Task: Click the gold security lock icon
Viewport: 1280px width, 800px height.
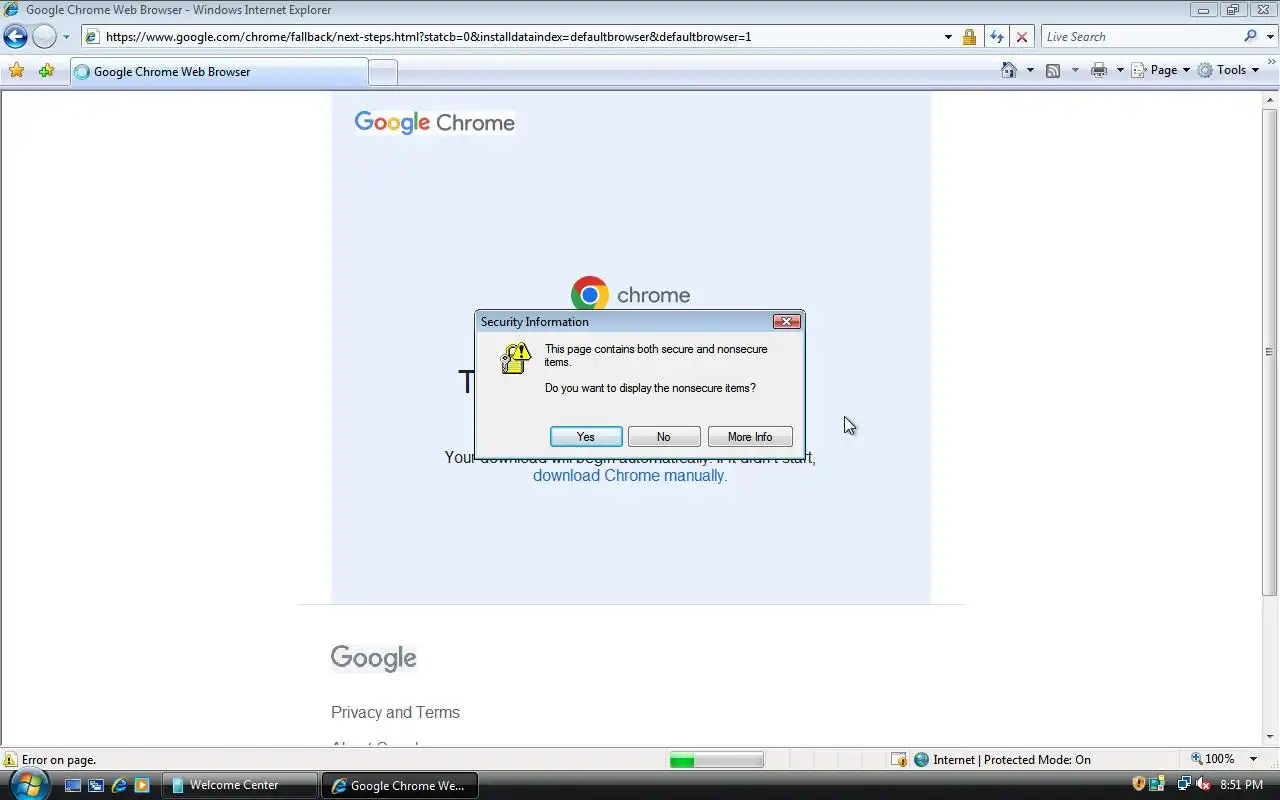Action: click(969, 37)
